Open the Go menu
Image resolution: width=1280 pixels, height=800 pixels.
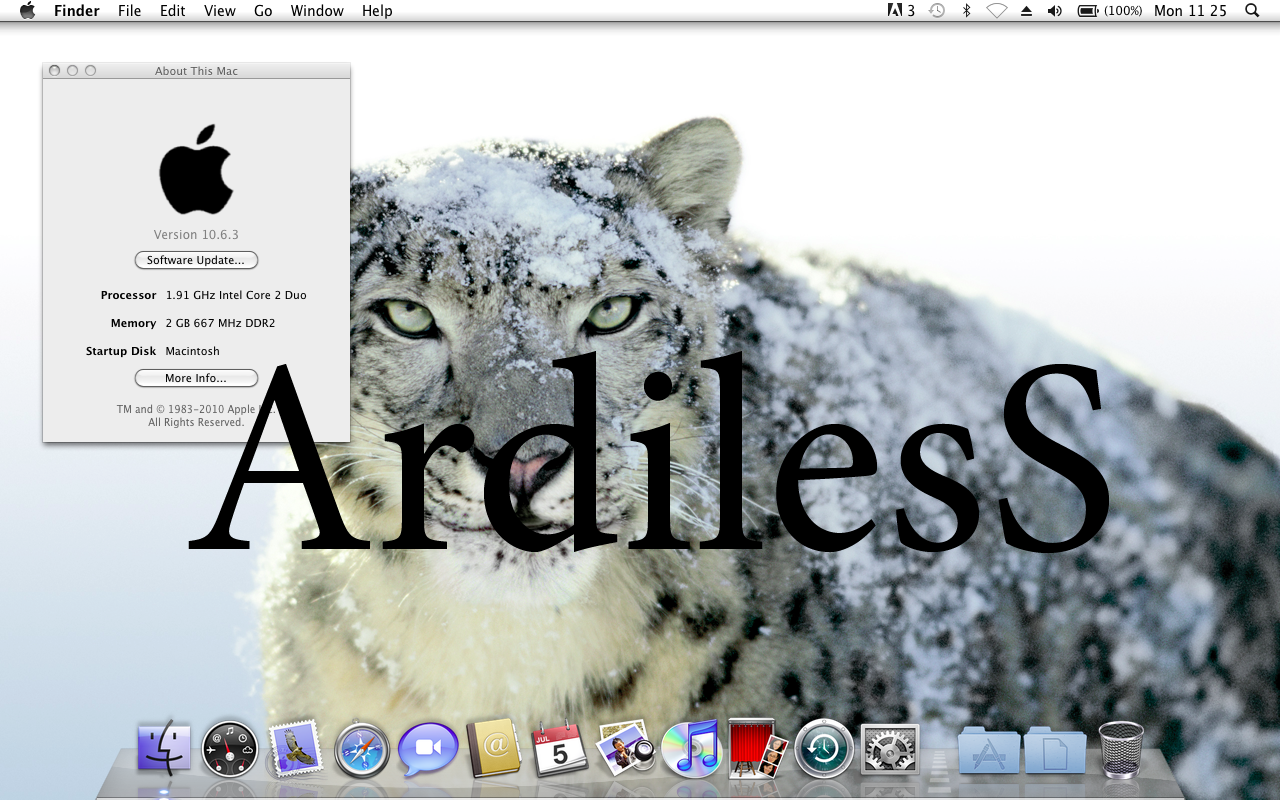point(263,11)
